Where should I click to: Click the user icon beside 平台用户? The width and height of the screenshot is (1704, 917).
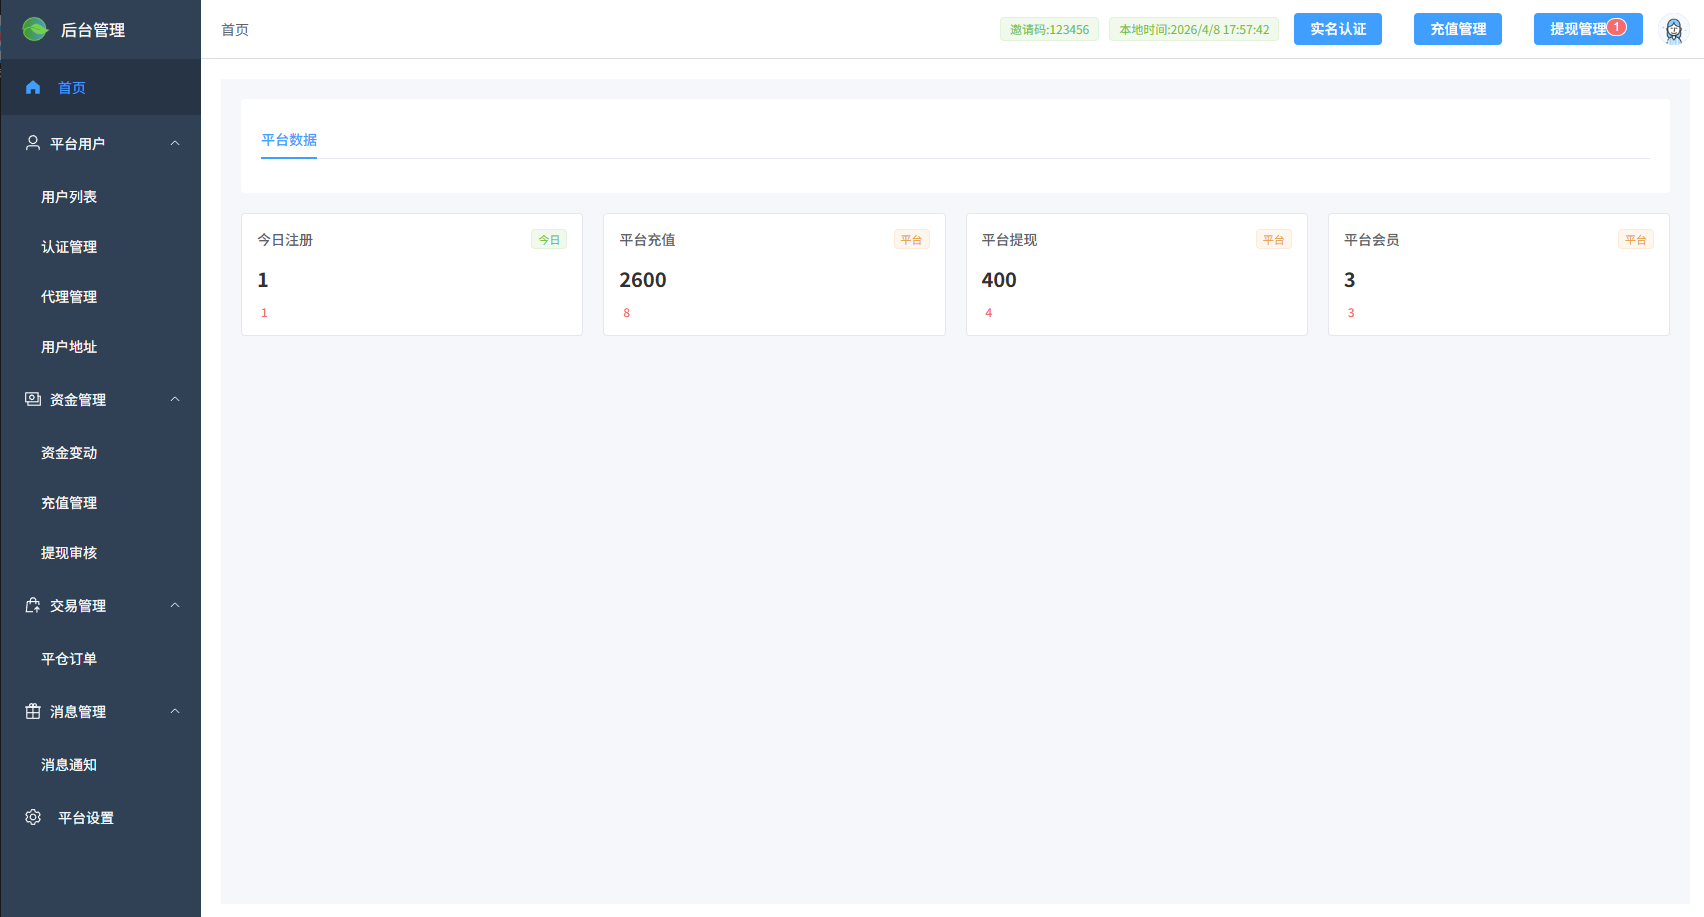coord(33,143)
